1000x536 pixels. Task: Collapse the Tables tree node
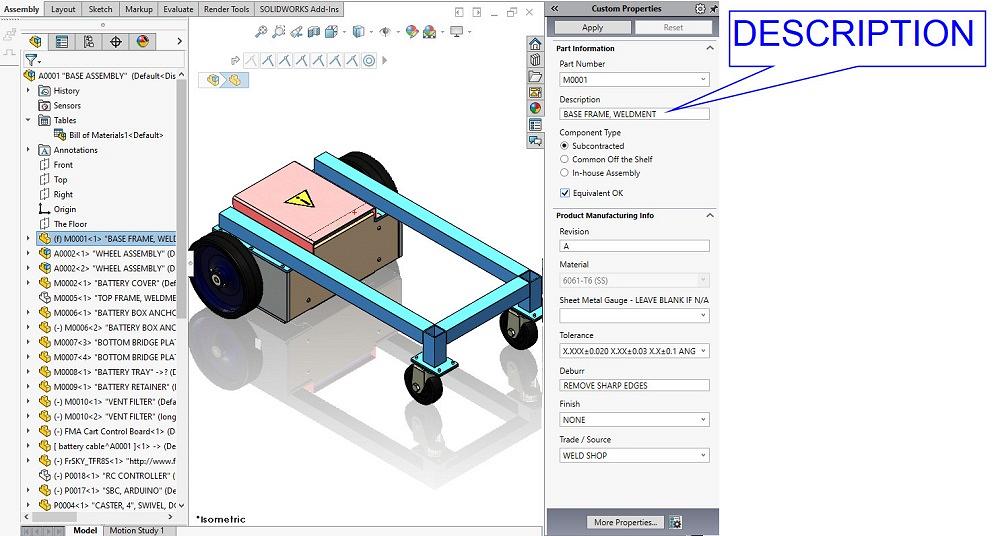28,120
